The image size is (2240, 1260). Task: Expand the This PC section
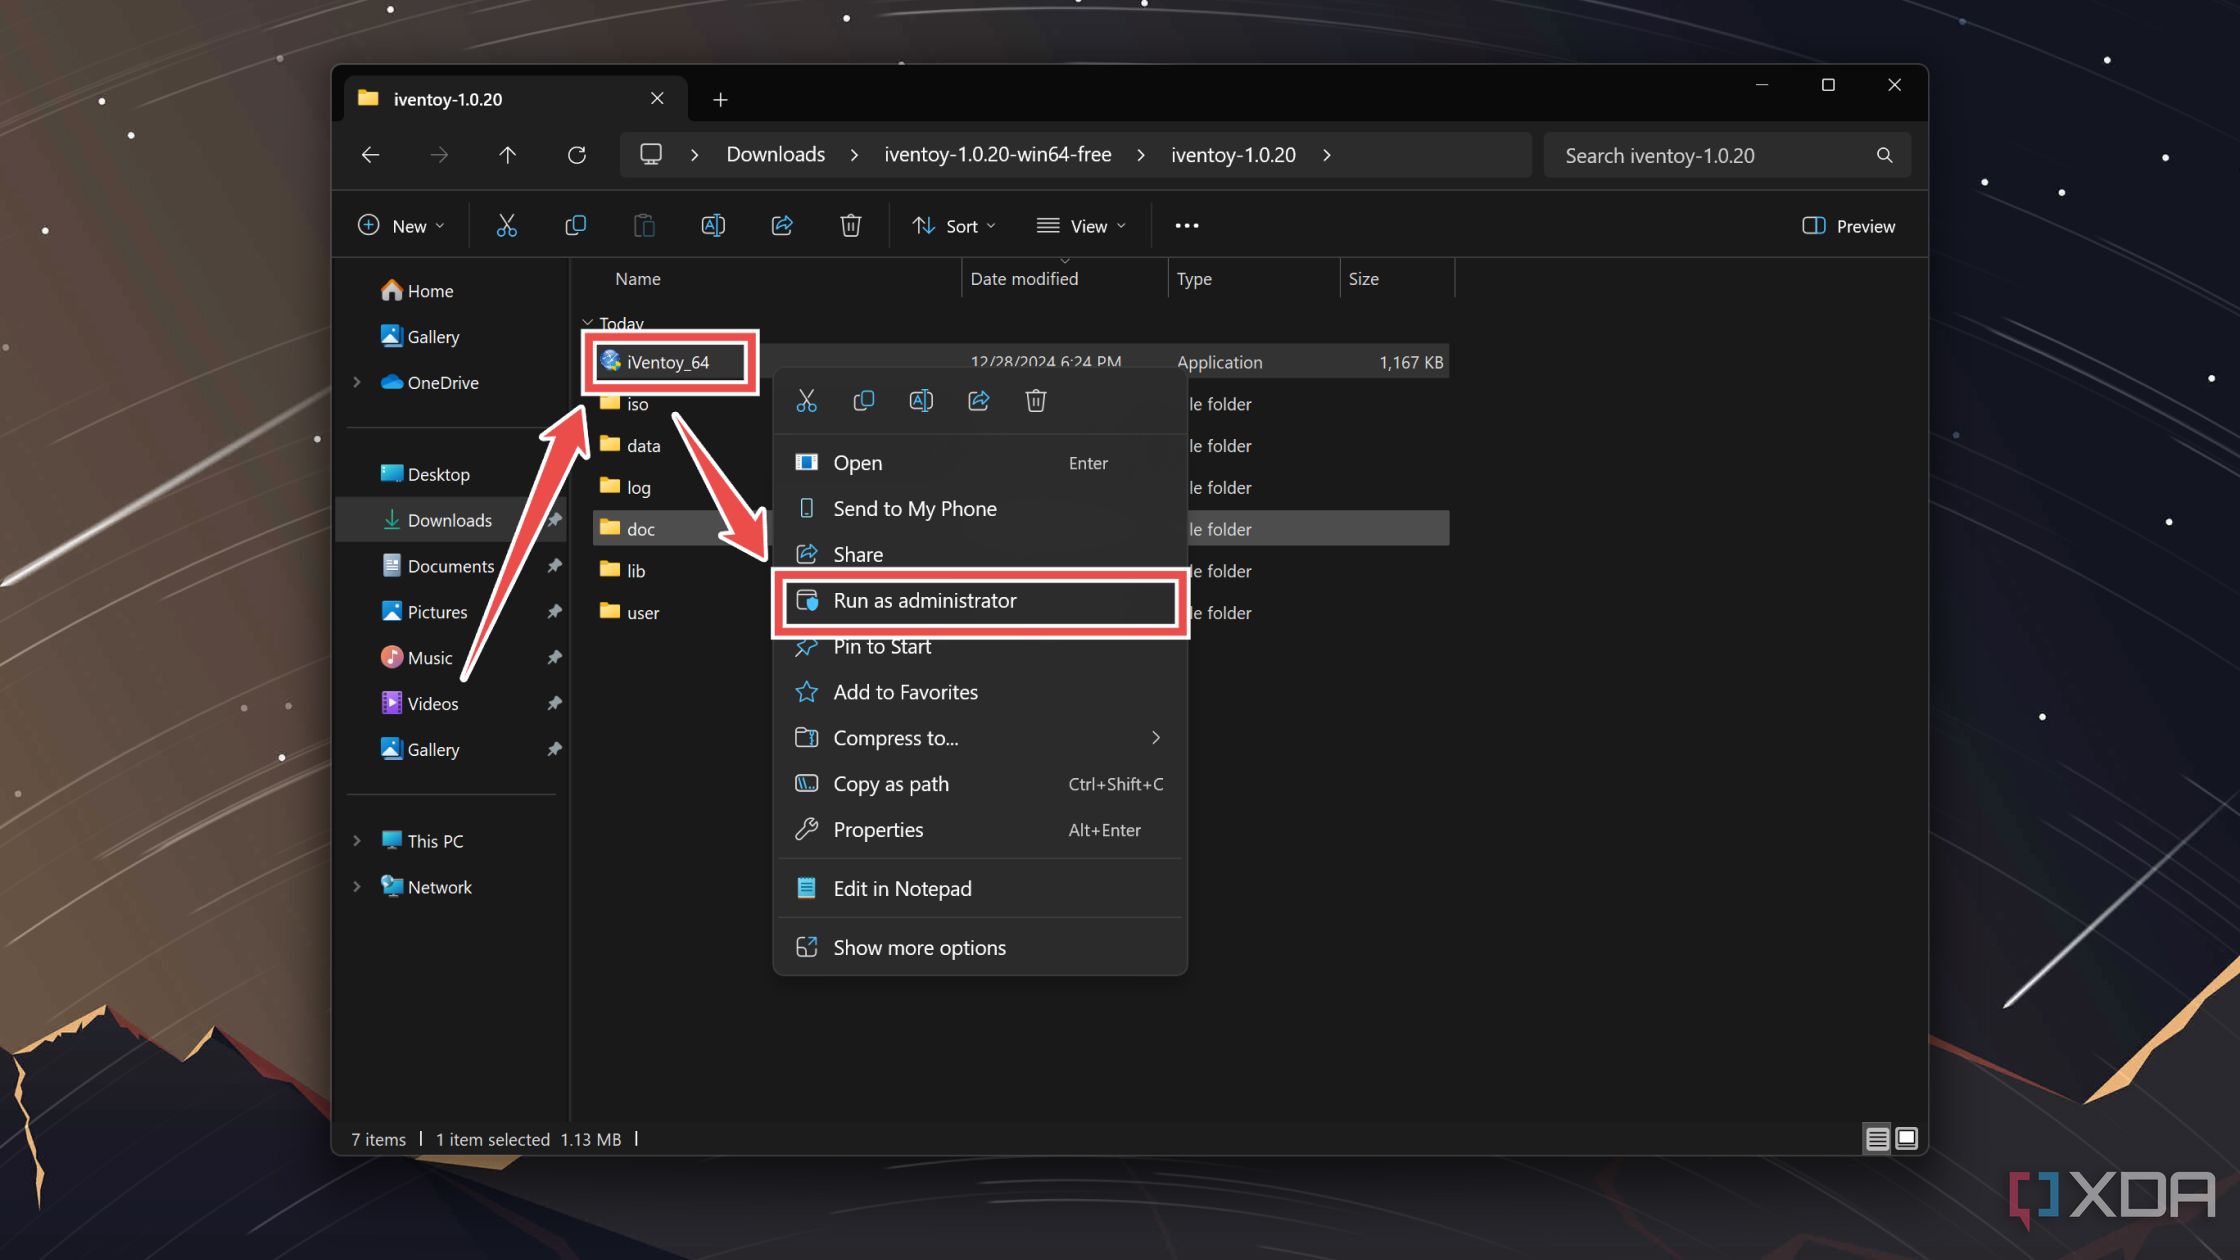coord(357,840)
